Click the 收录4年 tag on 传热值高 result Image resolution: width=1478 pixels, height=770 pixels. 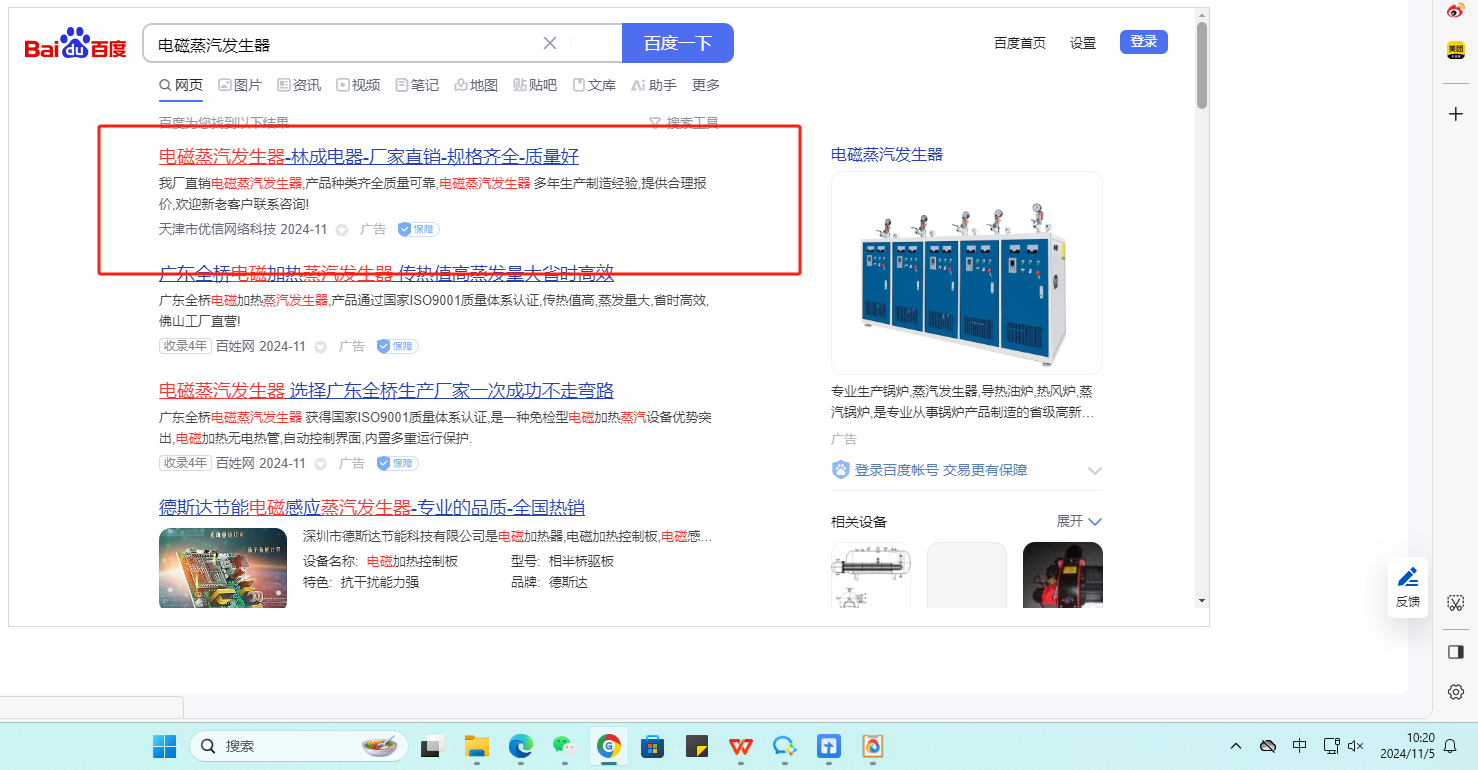coord(185,346)
